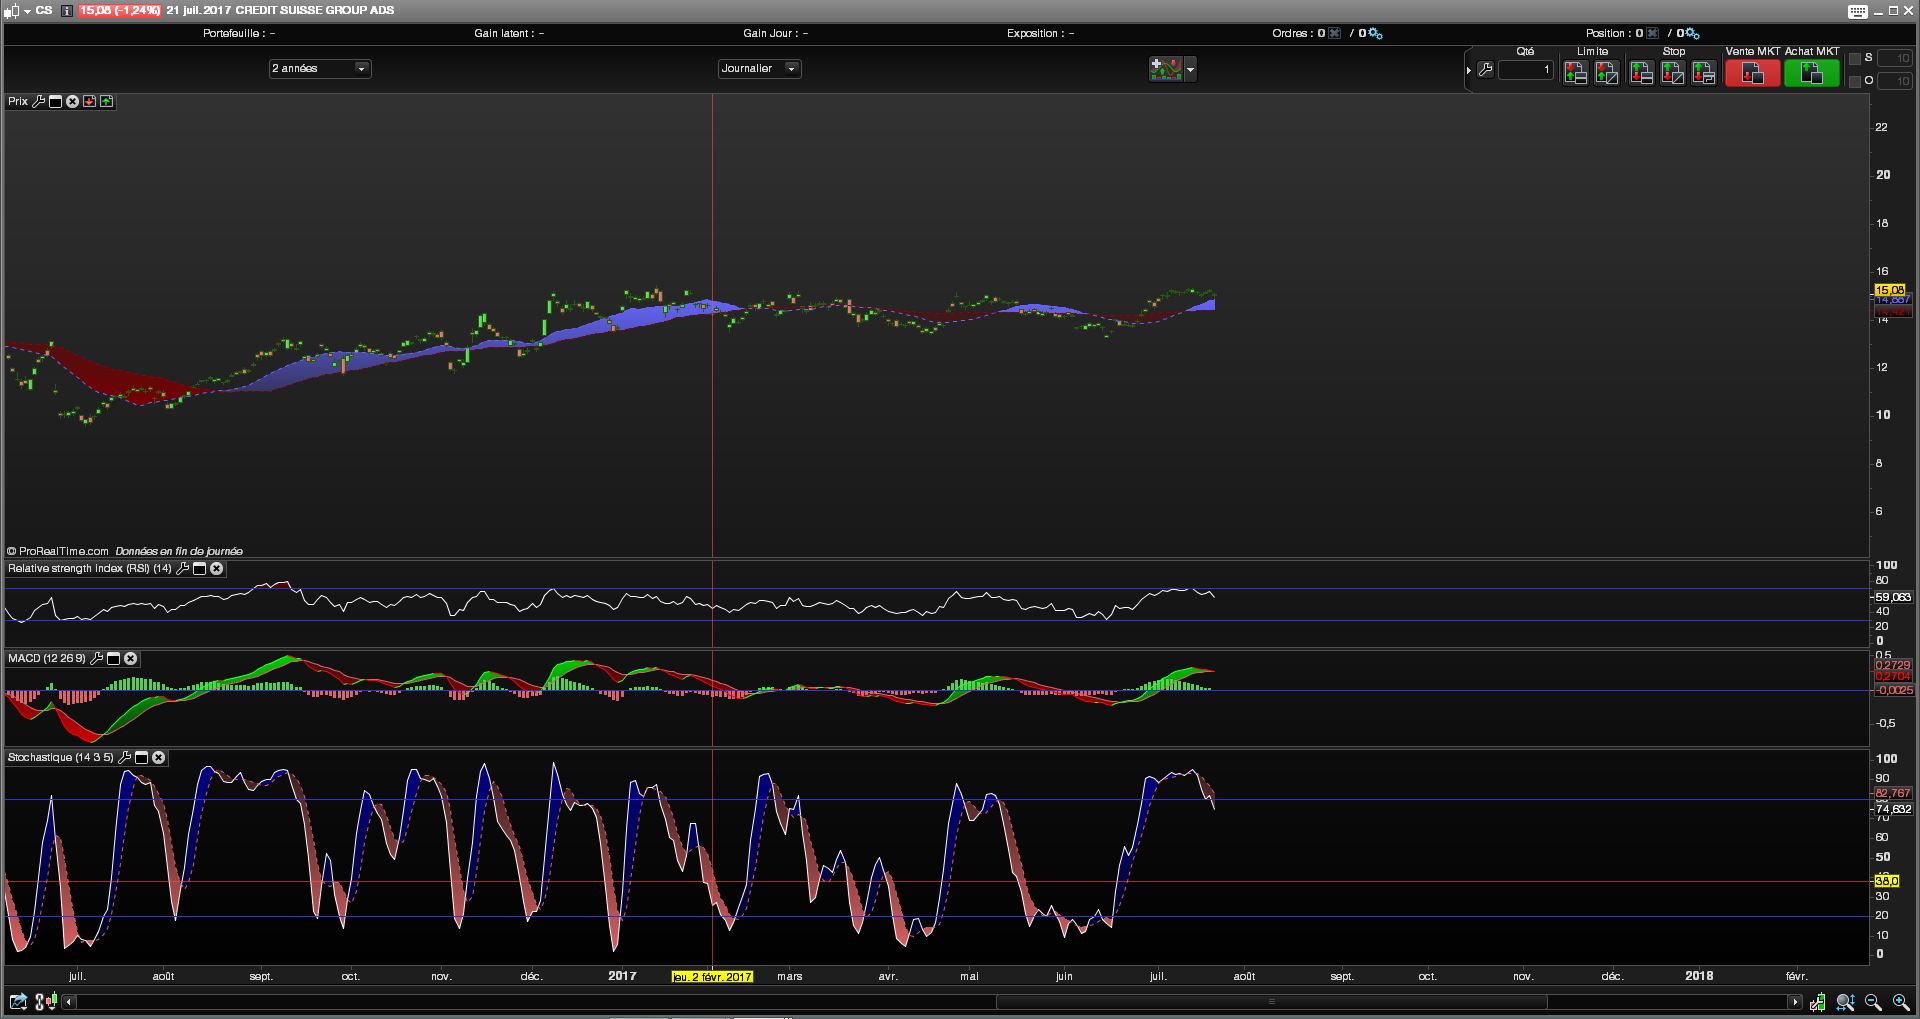This screenshot has height=1019, width=1920.
Task: Close the Prix panel
Action: click(x=72, y=101)
